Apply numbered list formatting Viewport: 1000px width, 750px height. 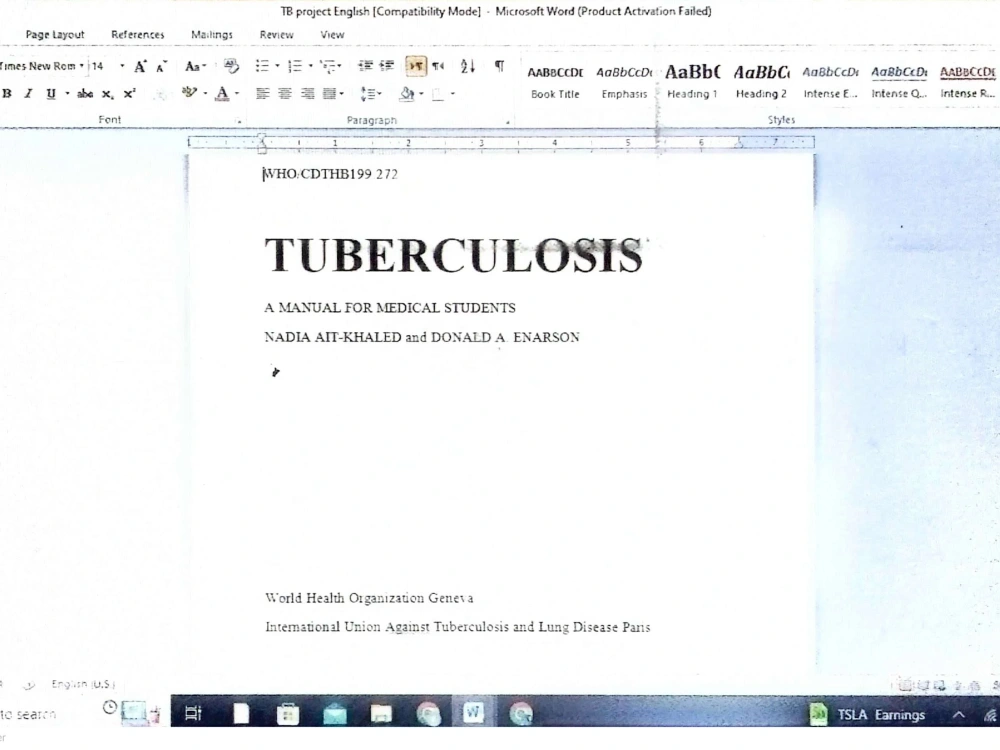pos(295,66)
